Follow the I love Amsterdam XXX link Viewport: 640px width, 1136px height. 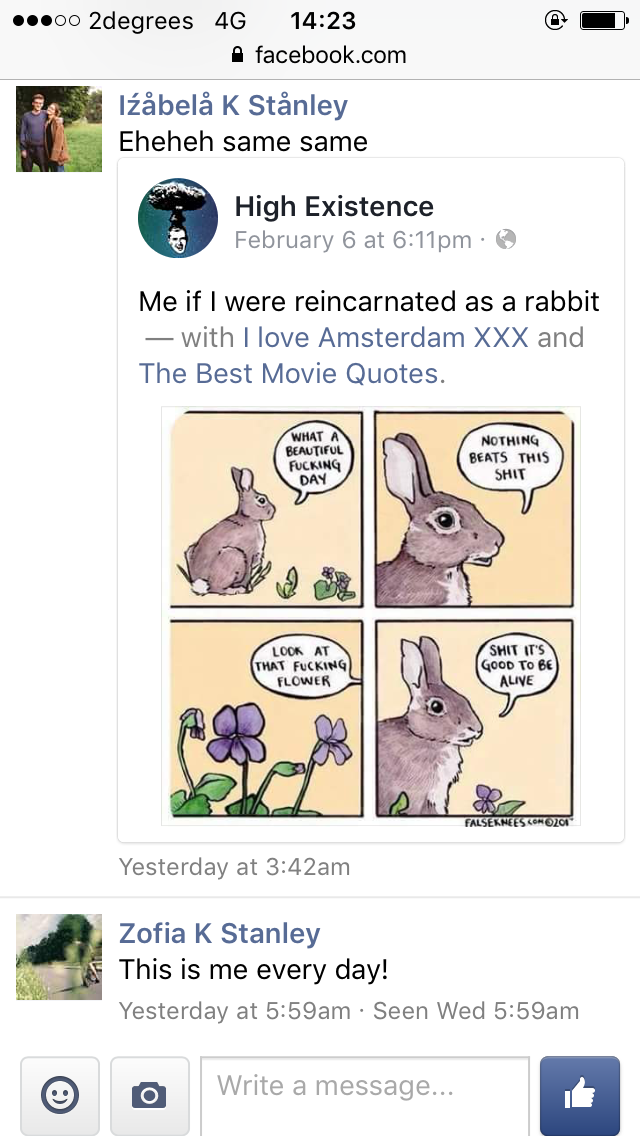385,337
